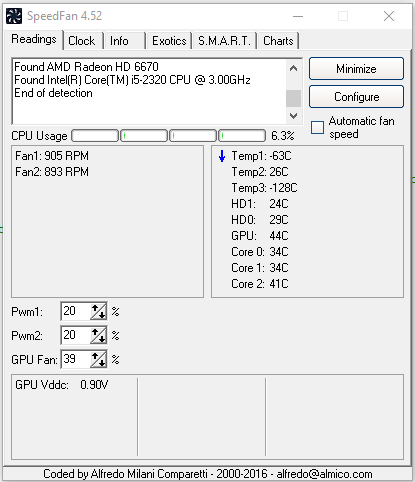Click the Minimize button

(356, 69)
